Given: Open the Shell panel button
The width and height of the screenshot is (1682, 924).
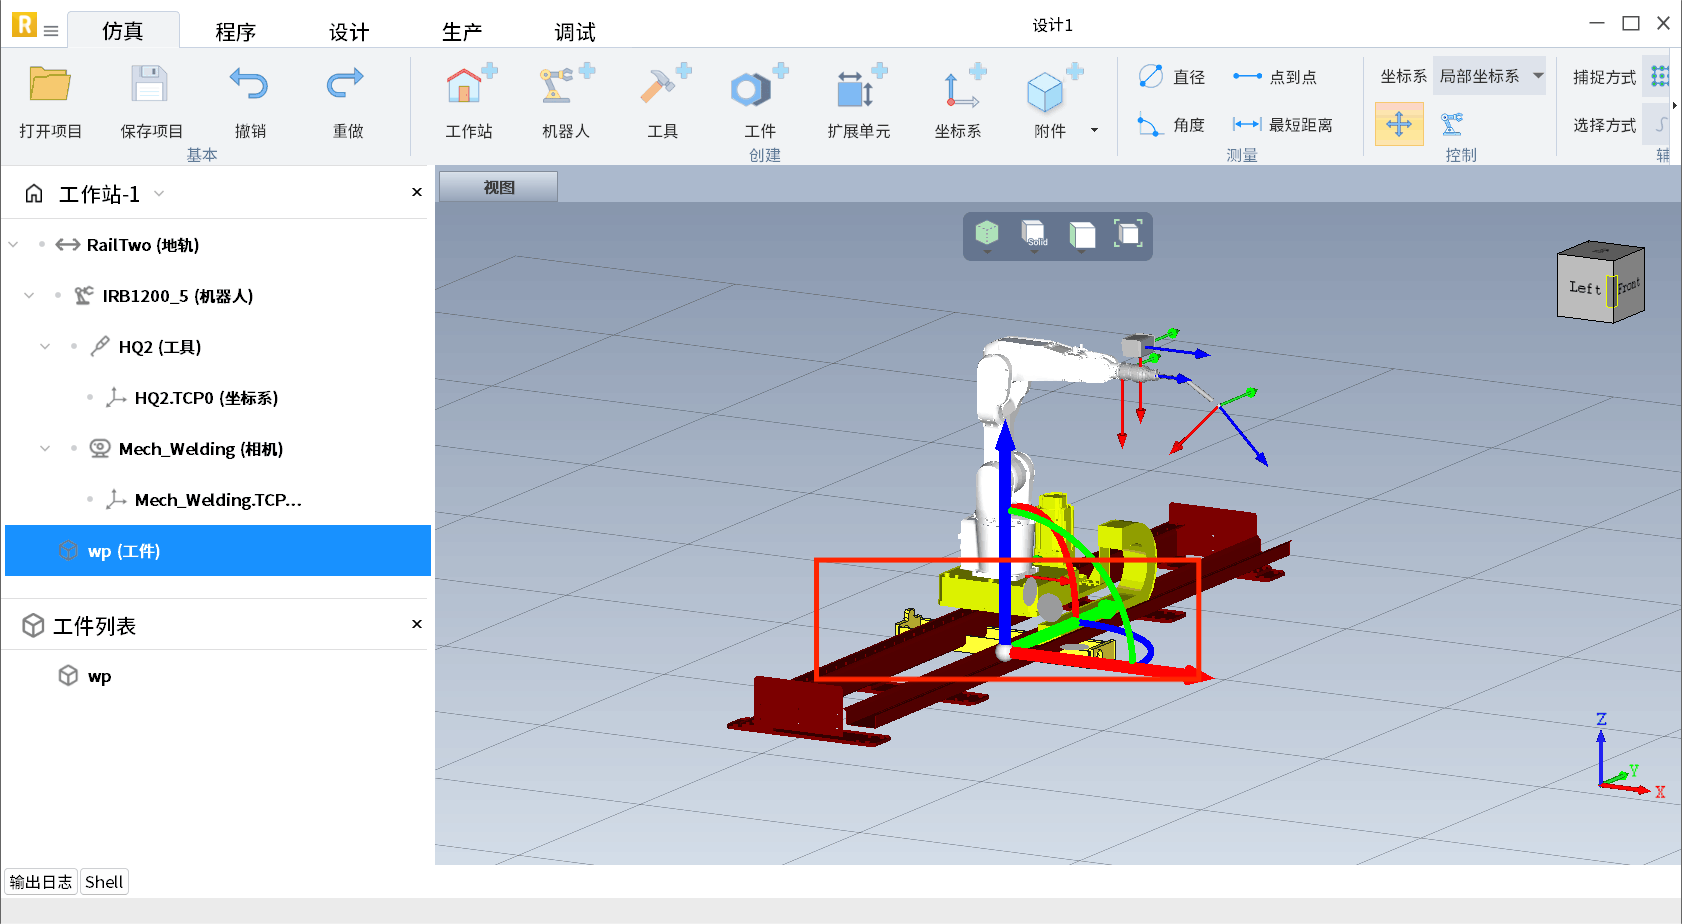Looking at the screenshot, I should 104,882.
